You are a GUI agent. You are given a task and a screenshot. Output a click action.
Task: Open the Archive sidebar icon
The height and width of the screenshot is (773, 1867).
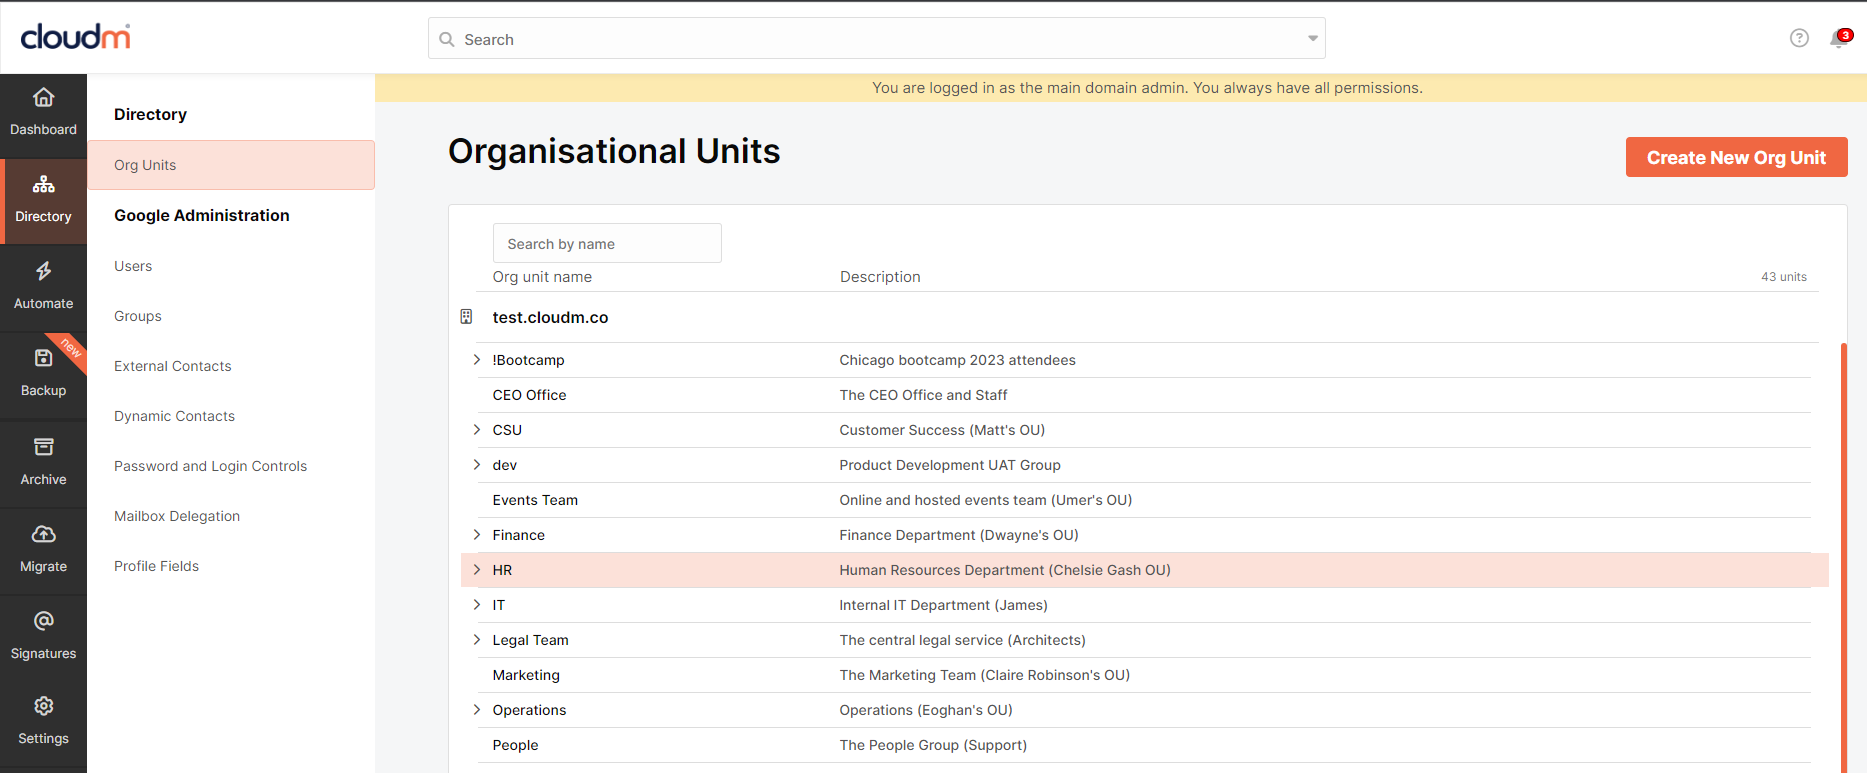click(x=43, y=447)
